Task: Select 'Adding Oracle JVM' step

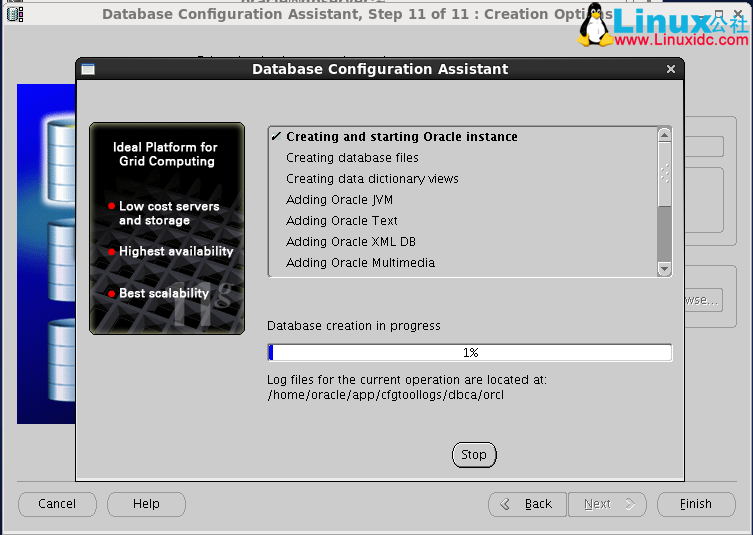Action: pyautogui.click(x=340, y=200)
